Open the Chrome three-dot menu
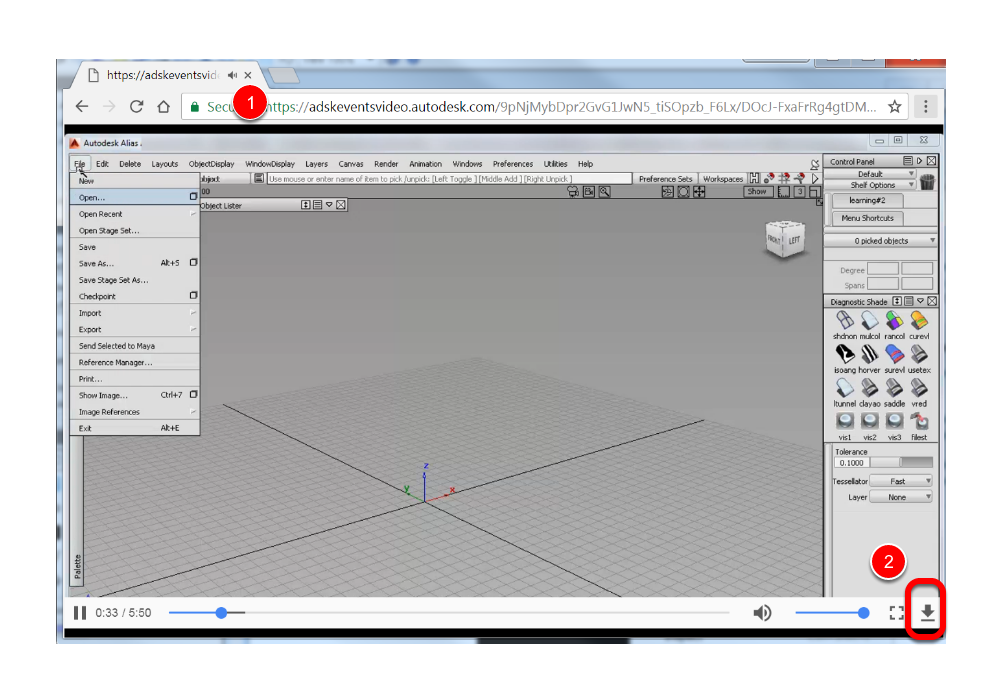The width and height of the screenshot is (984, 683). tap(926, 107)
